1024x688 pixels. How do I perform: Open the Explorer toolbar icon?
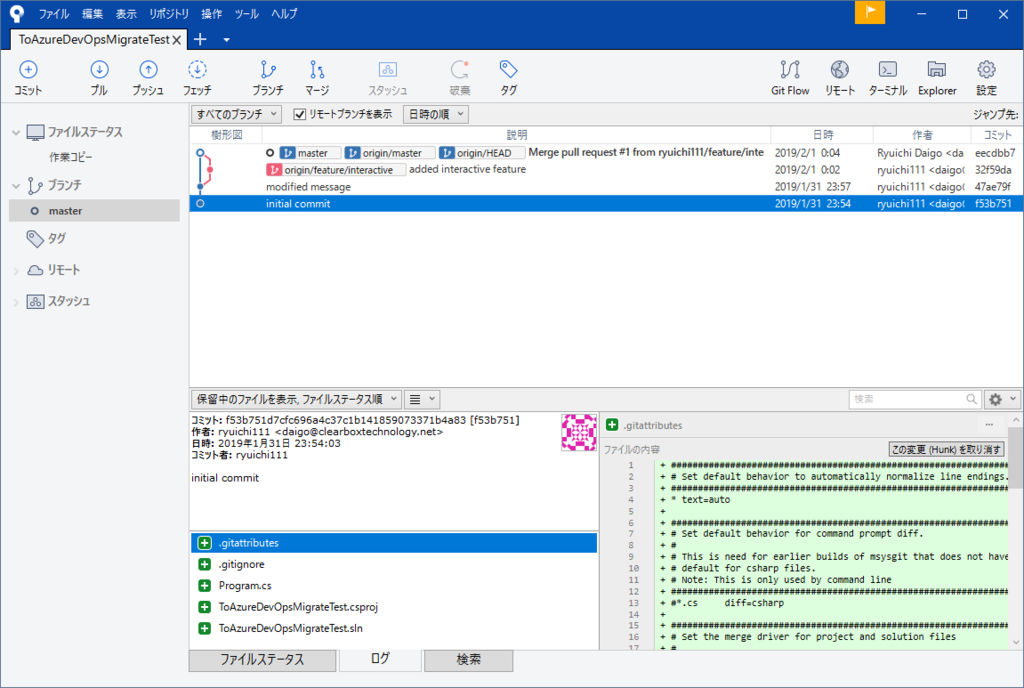(x=937, y=78)
